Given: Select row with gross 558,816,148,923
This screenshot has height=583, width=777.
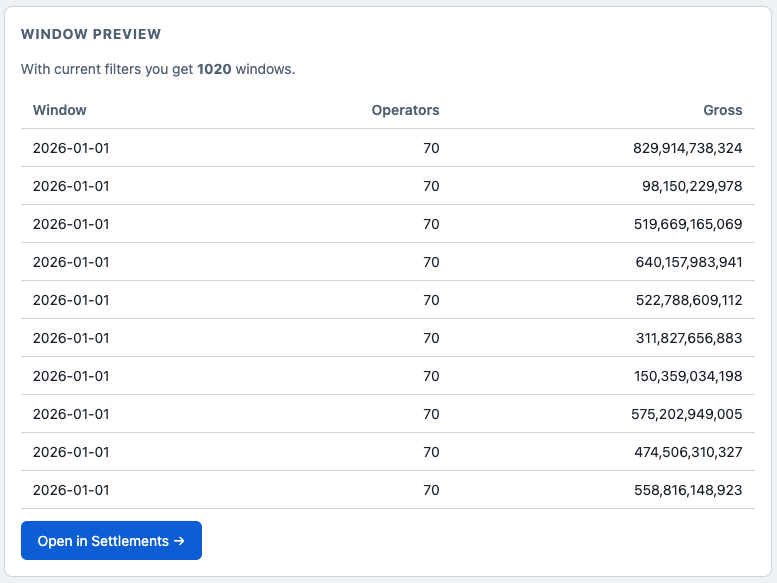Looking at the screenshot, I should (x=388, y=490).
